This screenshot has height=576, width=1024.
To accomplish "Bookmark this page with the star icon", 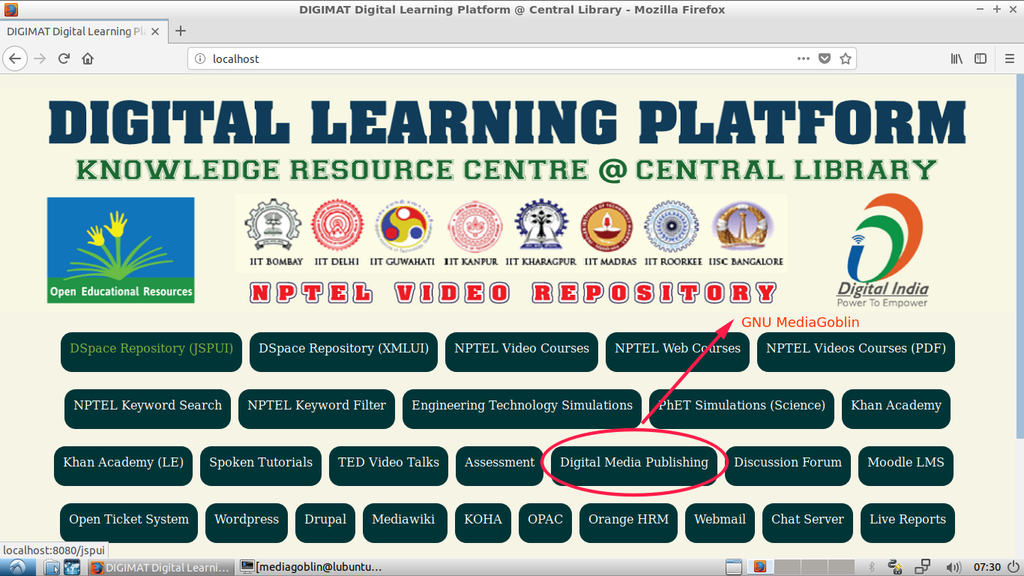I will (x=845, y=59).
